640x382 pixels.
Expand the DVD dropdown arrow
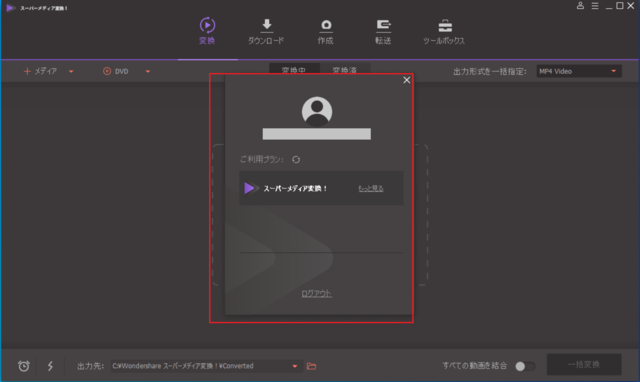point(148,71)
